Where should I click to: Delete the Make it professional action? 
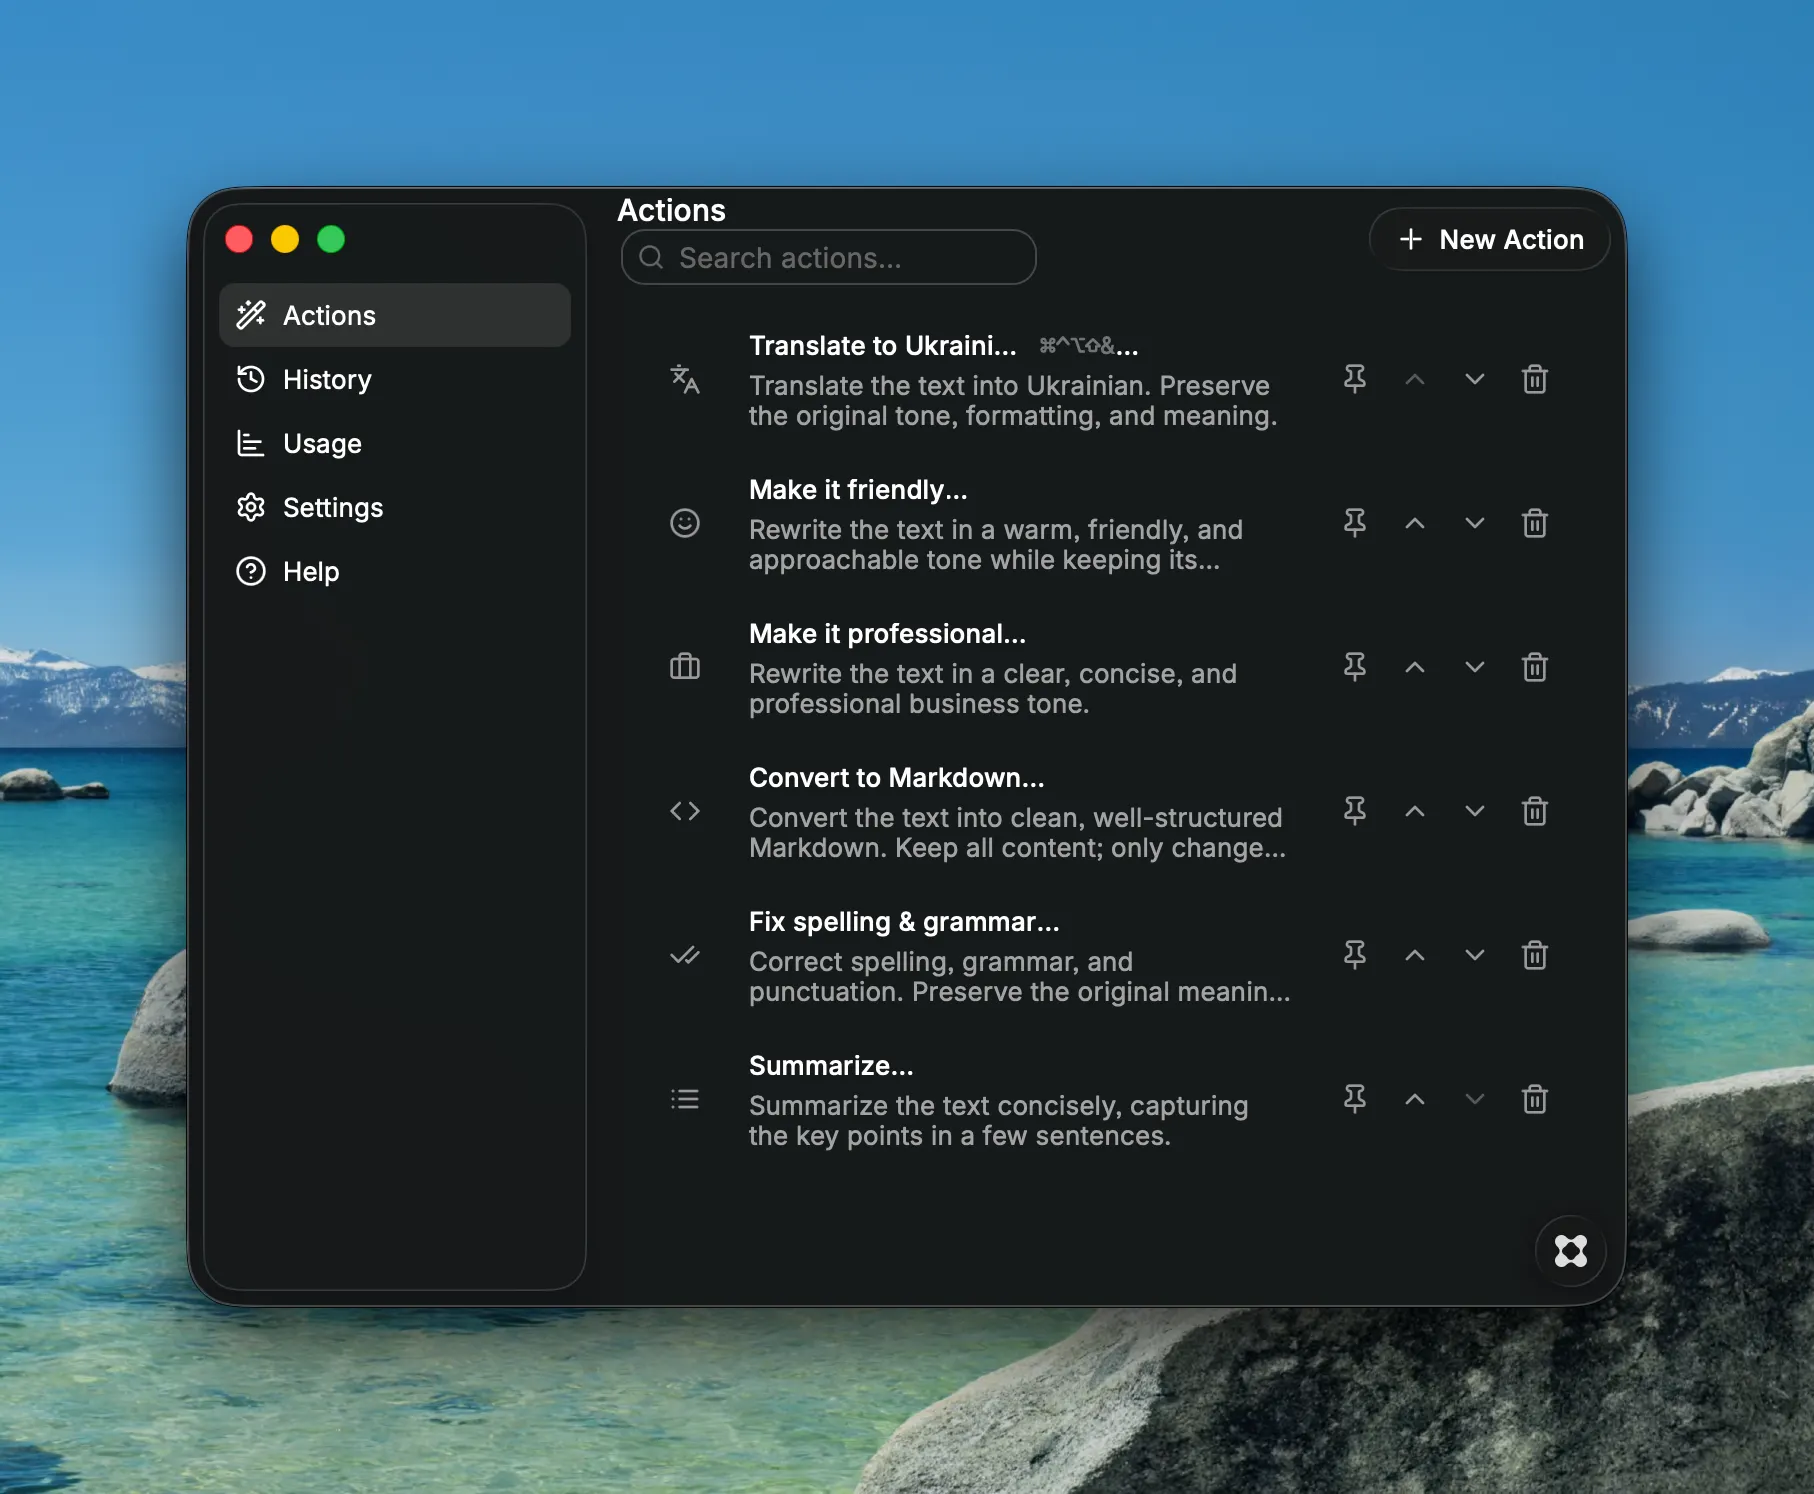click(1535, 667)
